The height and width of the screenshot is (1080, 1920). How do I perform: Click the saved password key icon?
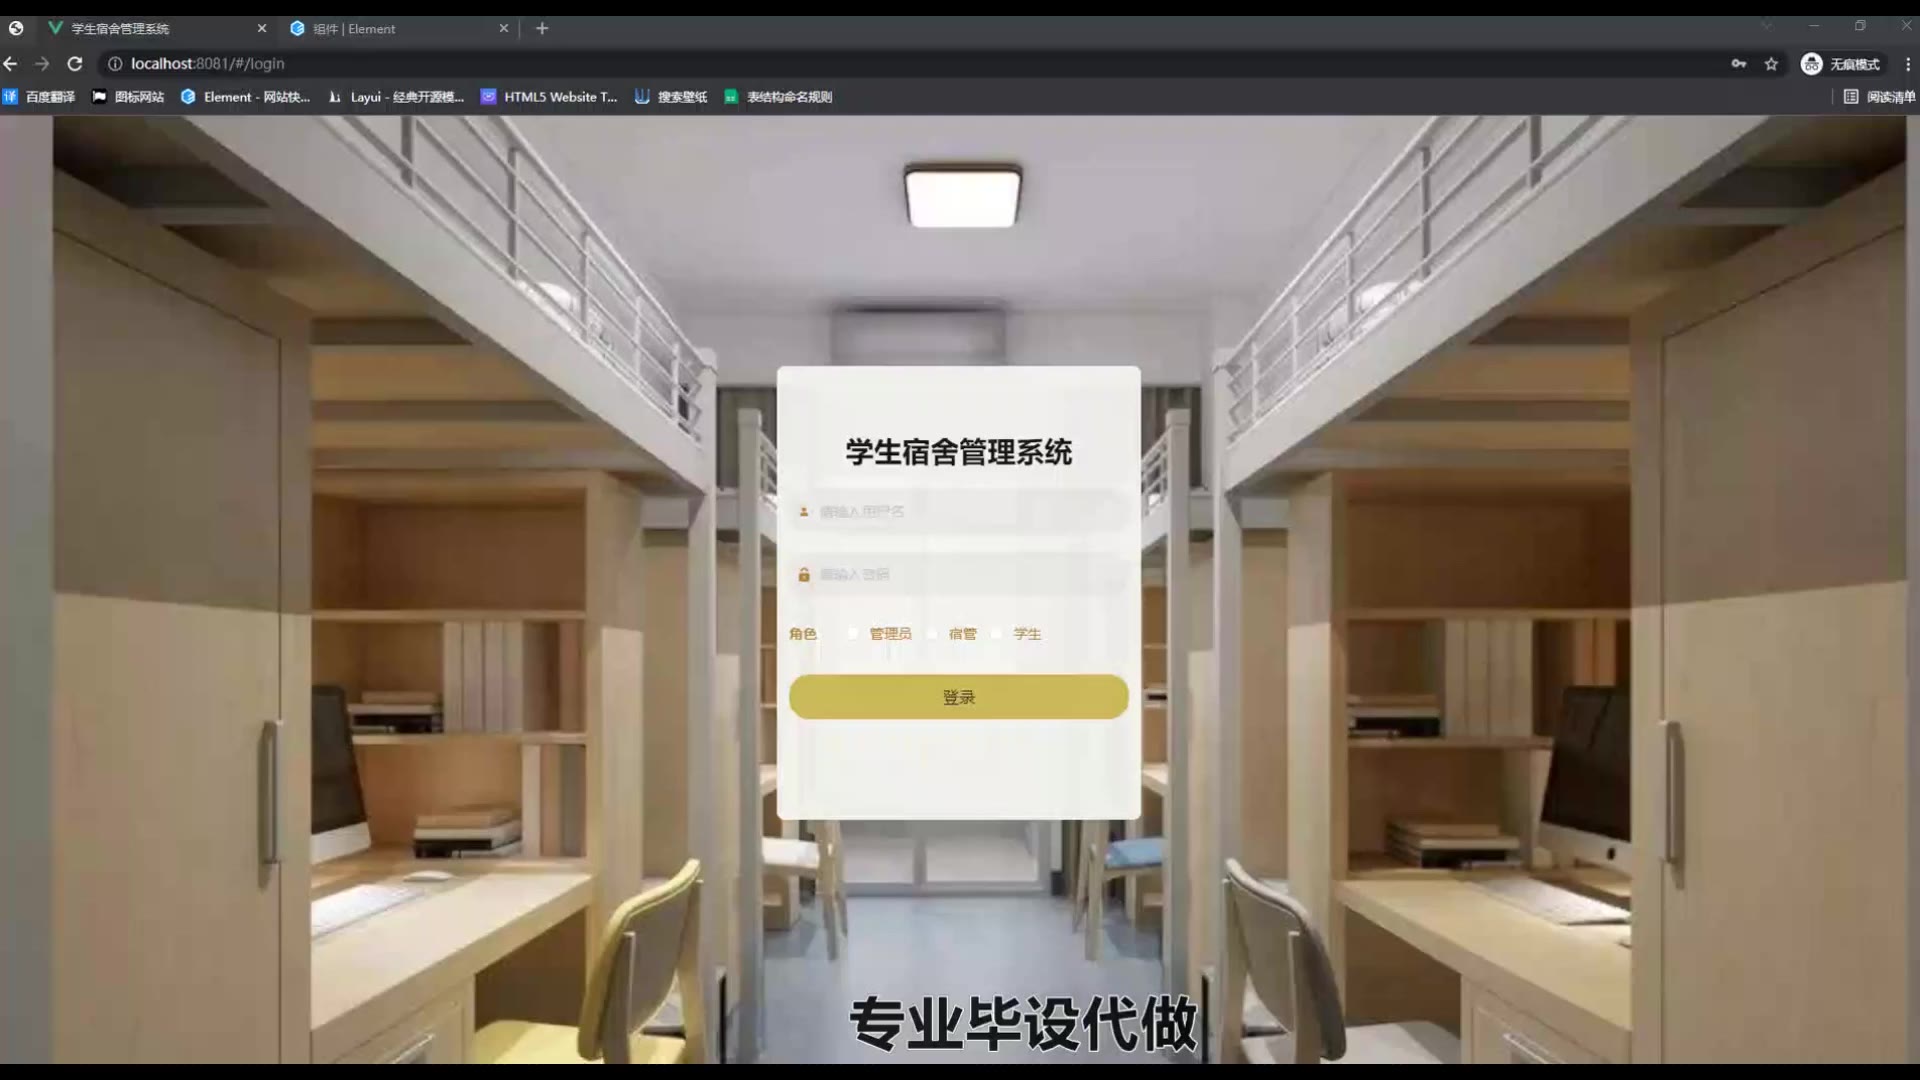point(1739,64)
